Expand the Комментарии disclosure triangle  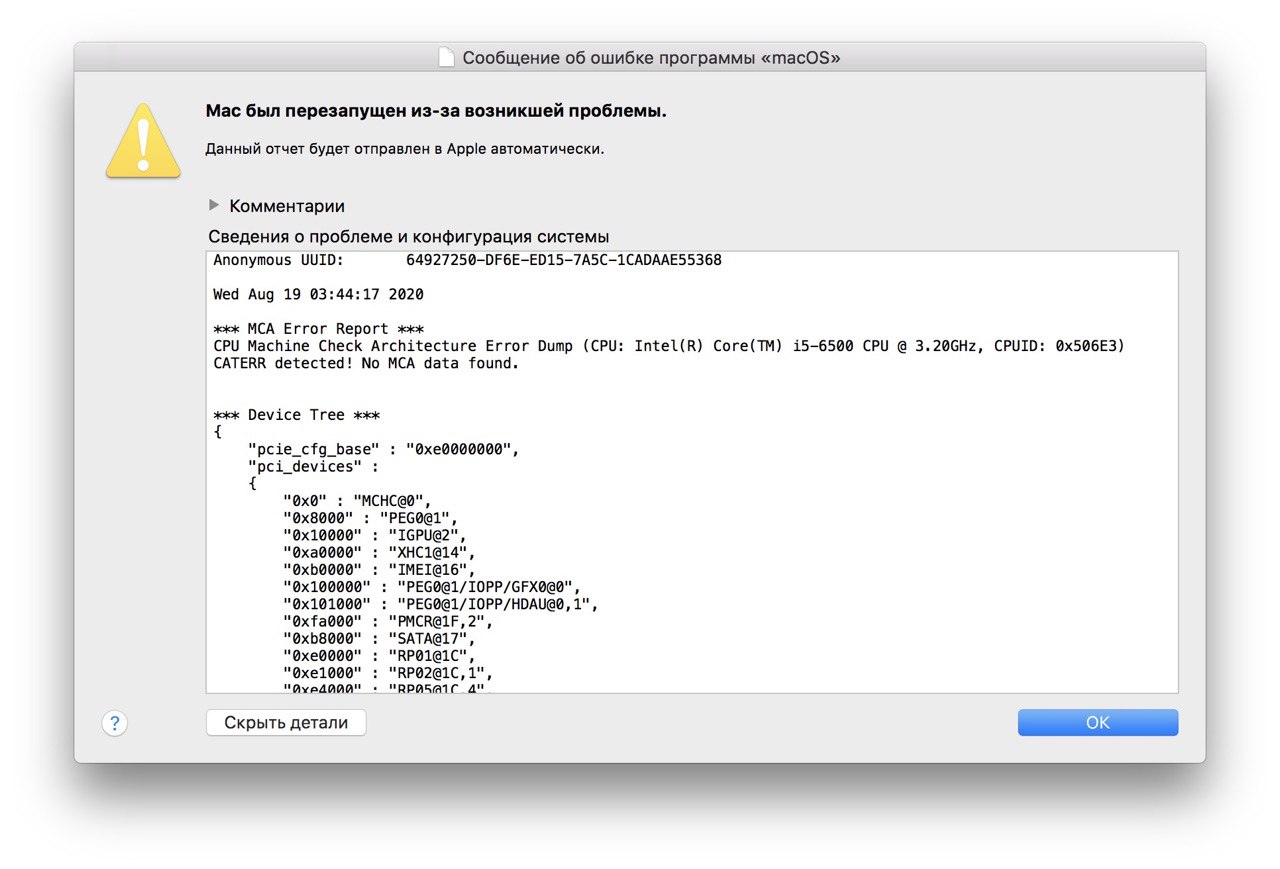(213, 205)
